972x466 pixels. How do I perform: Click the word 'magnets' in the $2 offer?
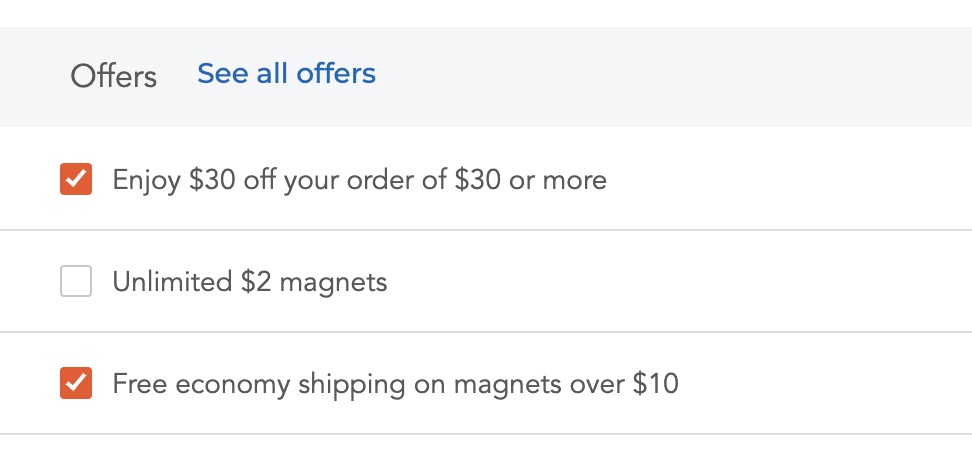point(333,282)
